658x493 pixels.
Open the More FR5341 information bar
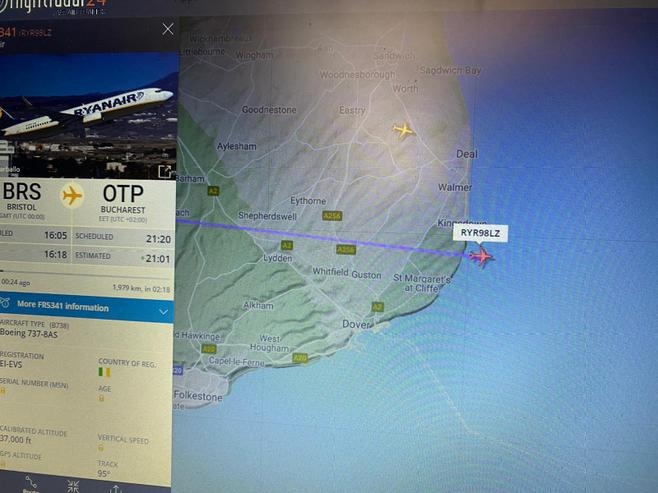(86, 308)
